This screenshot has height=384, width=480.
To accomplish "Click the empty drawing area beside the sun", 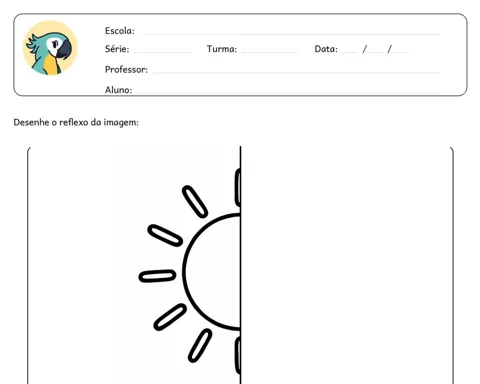I will [347, 265].
